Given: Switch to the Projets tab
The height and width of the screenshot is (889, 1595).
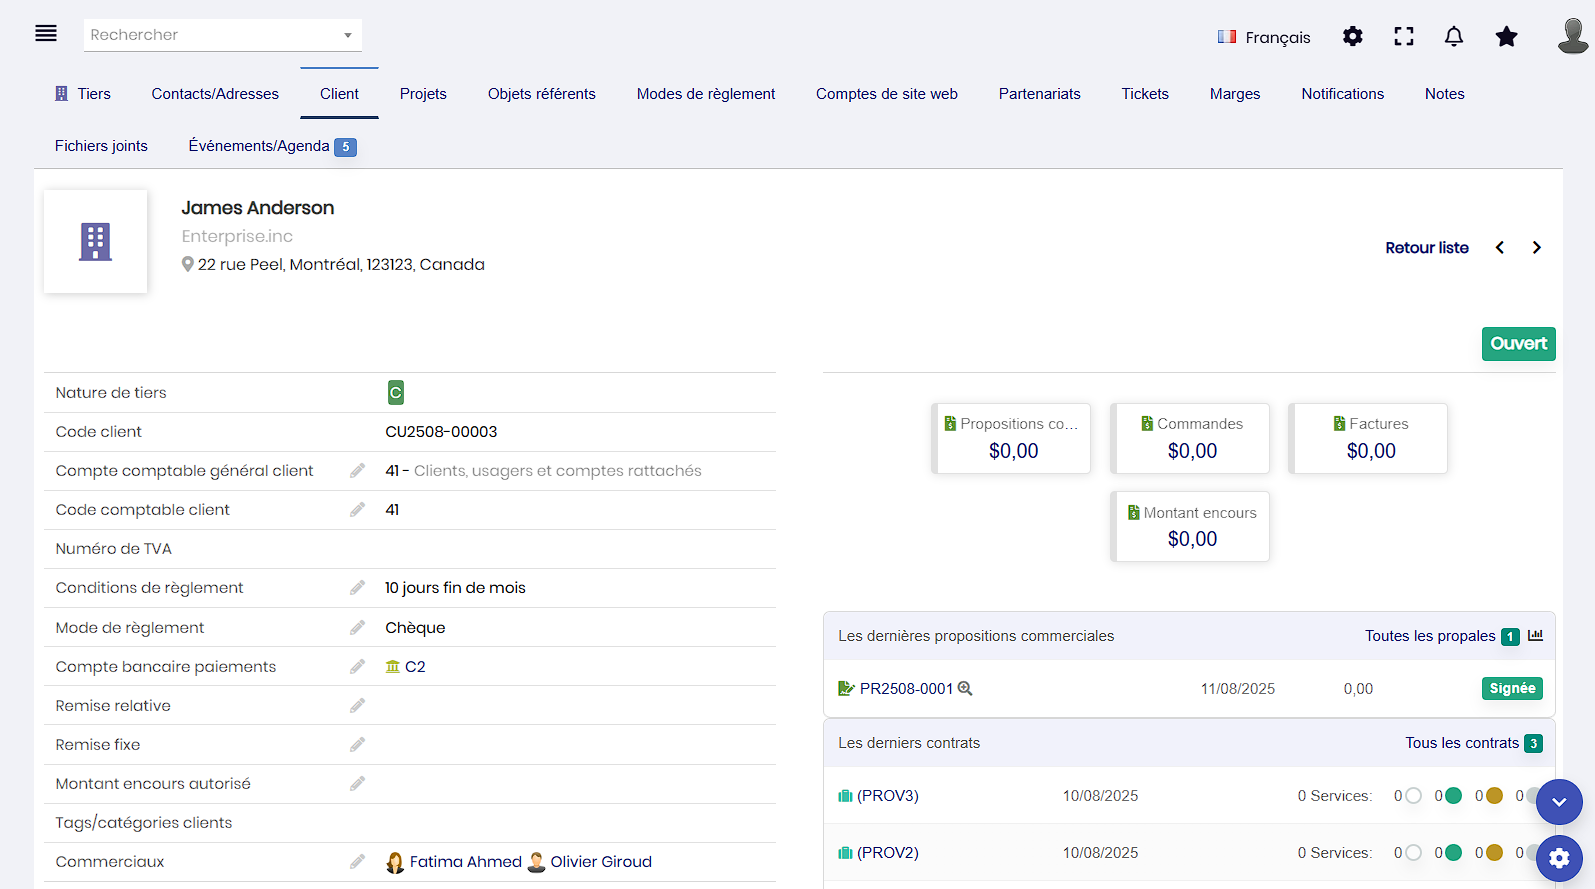Looking at the screenshot, I should [x=423, y=94].
